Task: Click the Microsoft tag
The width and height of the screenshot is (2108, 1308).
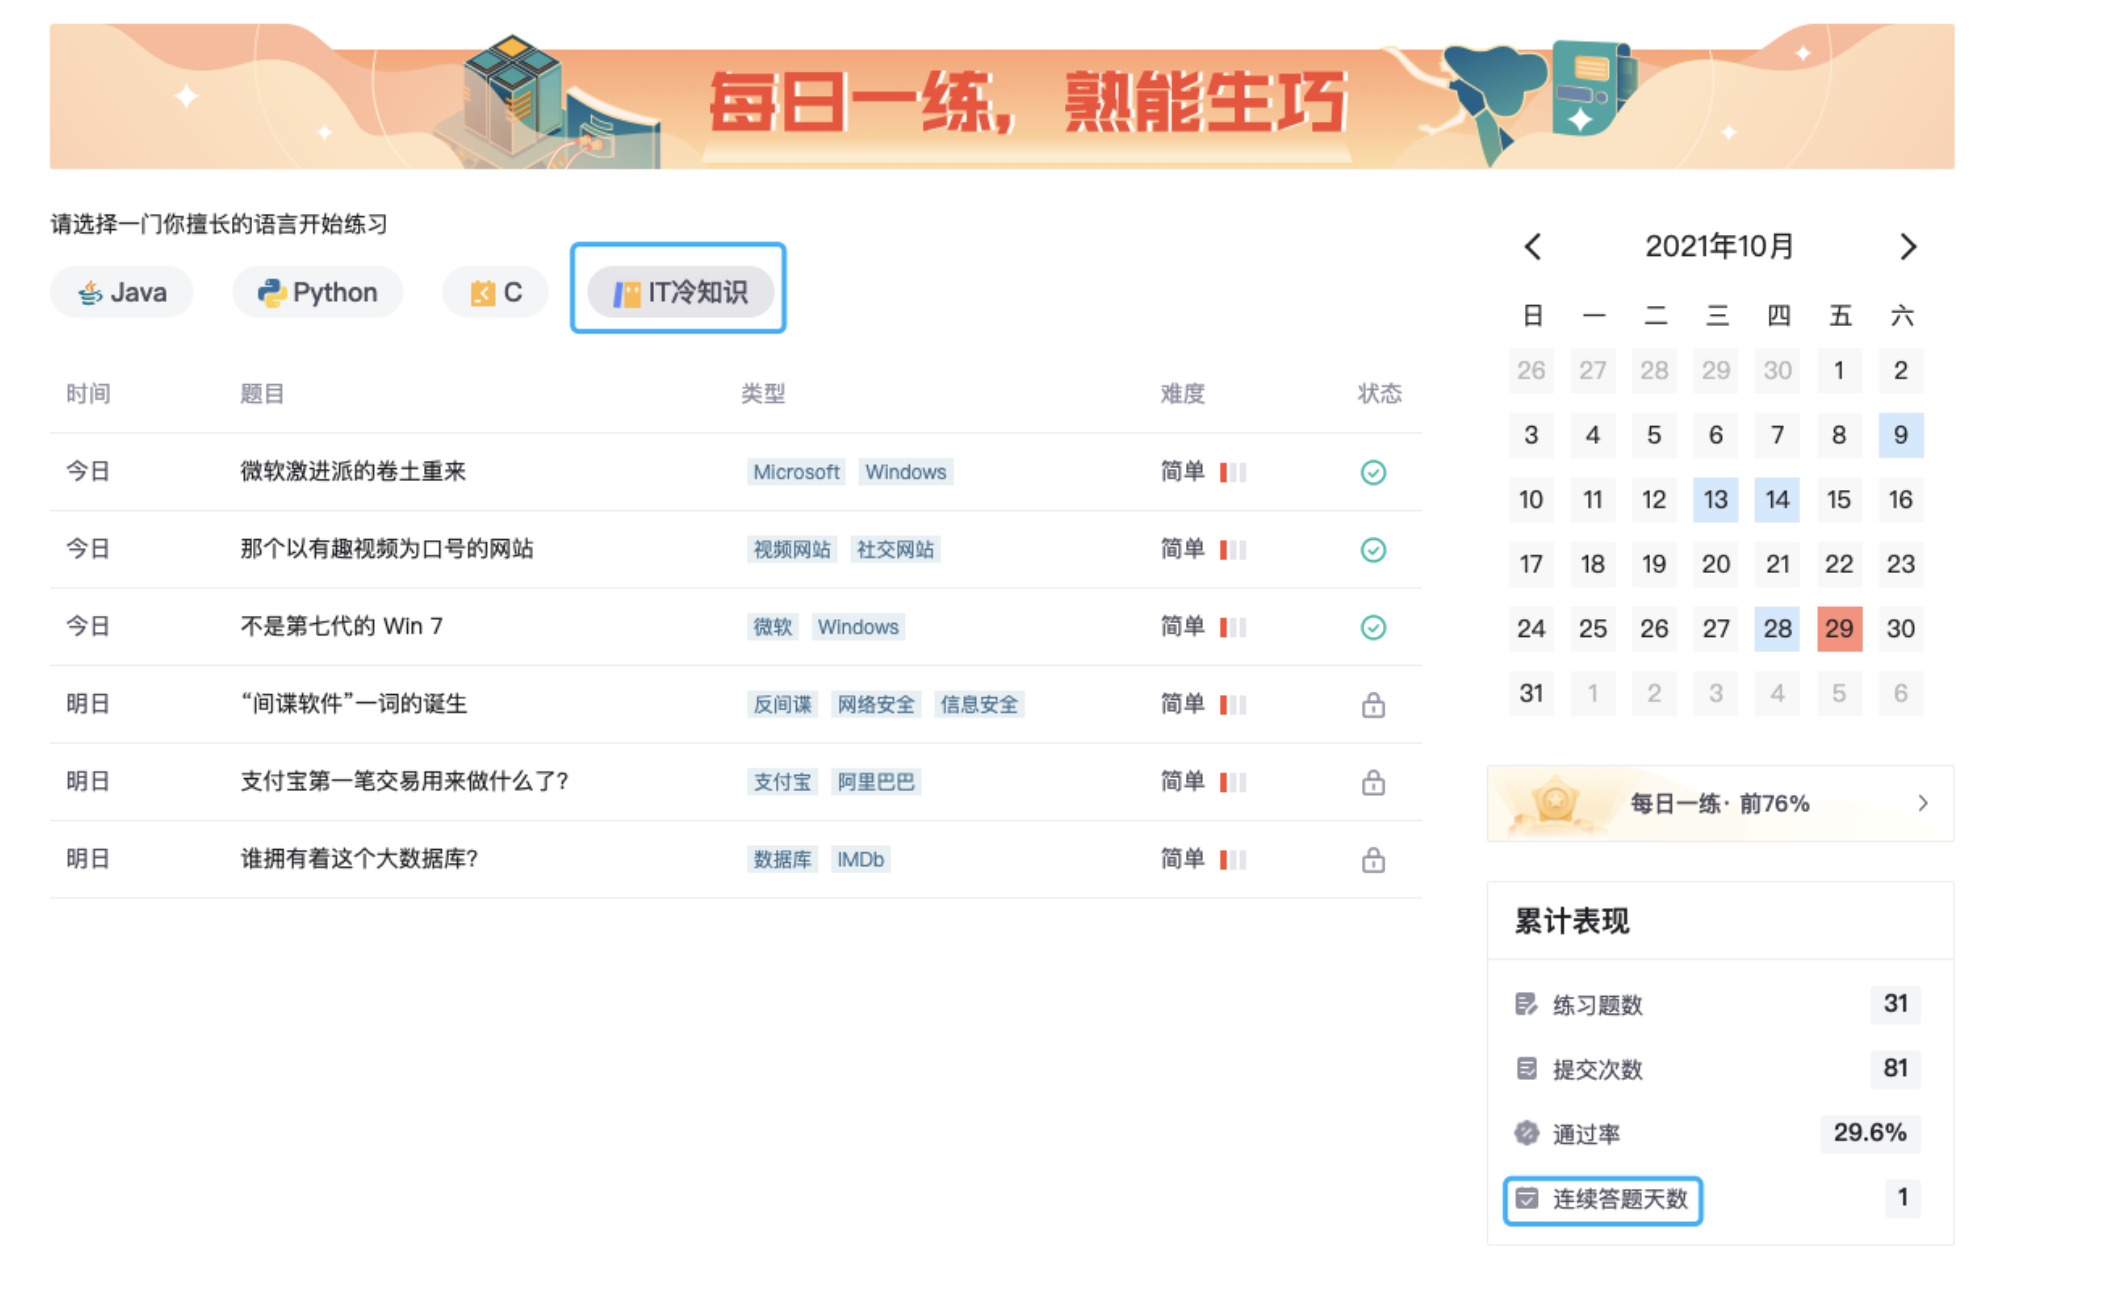Action: pyautogui.click(x=796, y=472)
